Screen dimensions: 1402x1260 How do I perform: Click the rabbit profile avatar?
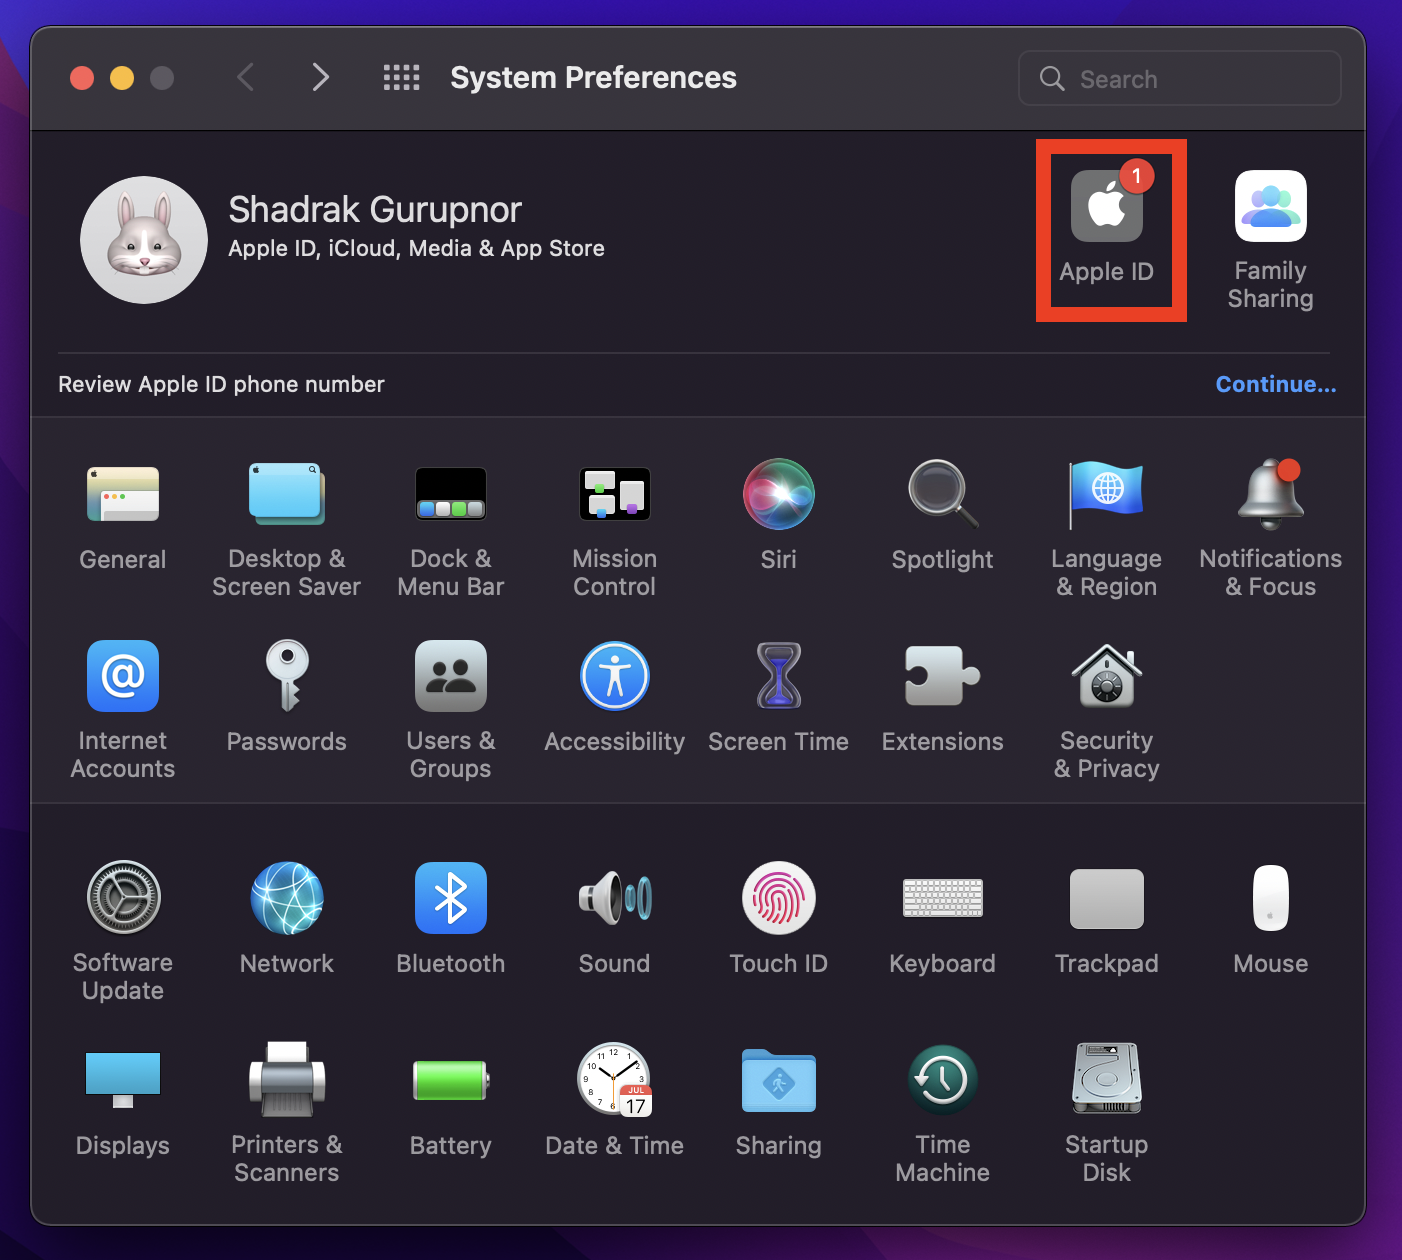(144, 240)
